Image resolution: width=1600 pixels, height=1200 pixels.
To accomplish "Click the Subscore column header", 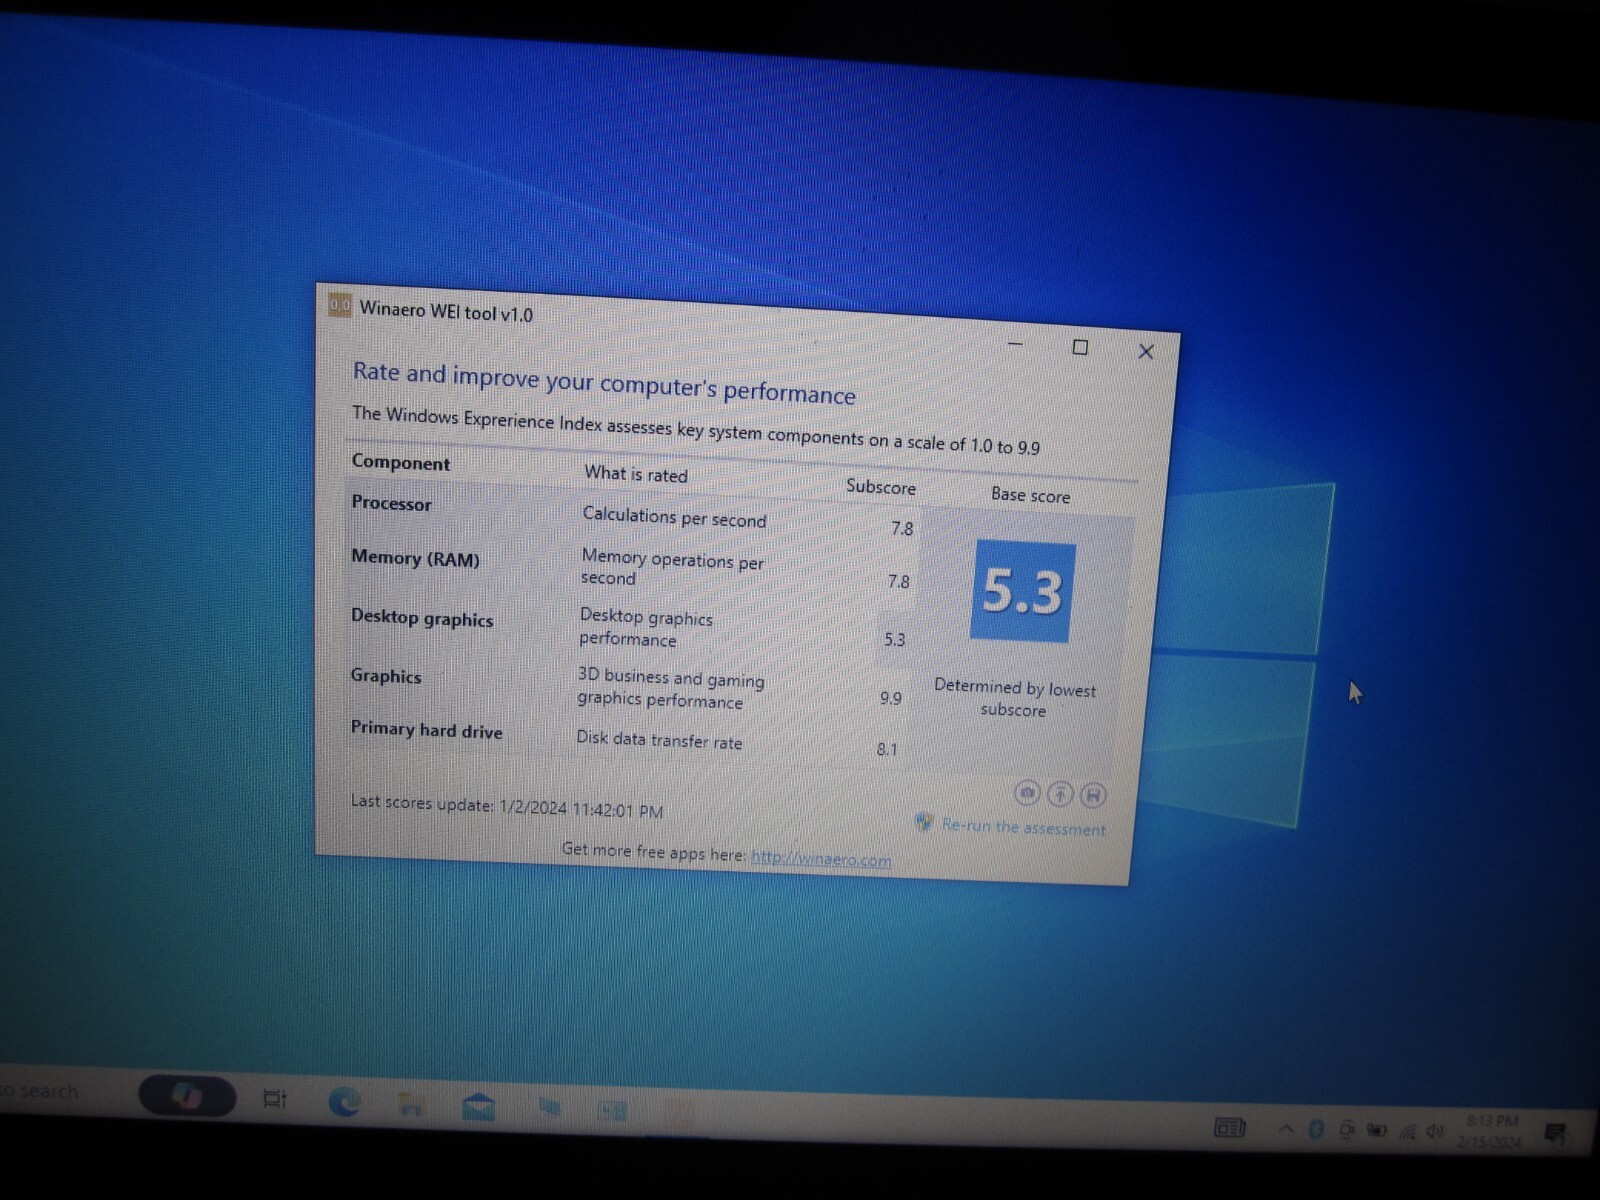I will [881, 487].
